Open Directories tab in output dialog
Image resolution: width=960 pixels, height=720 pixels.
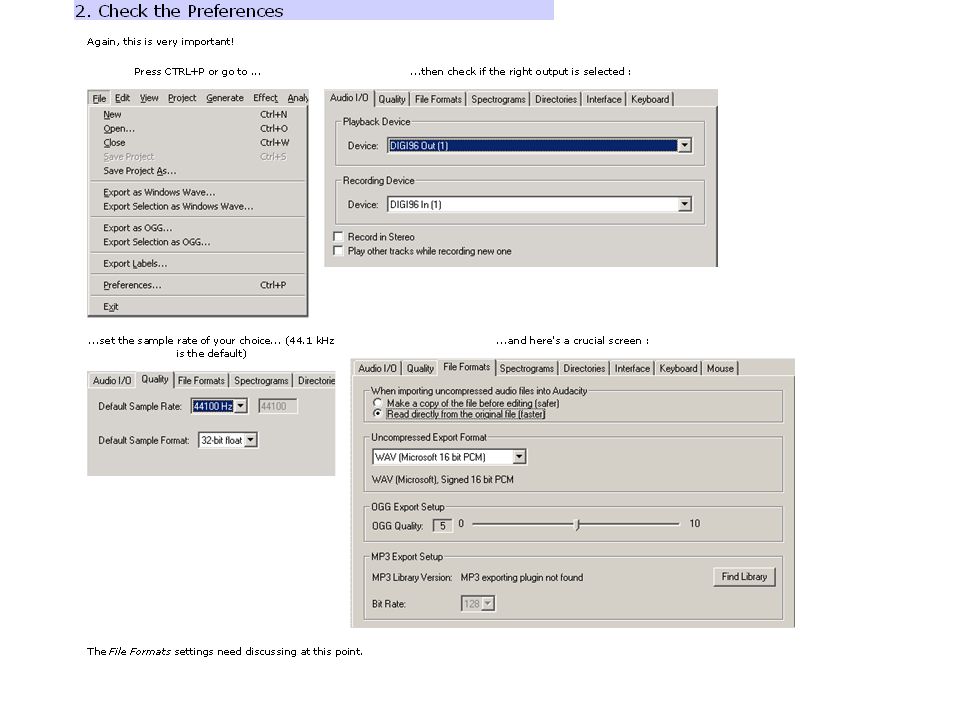[x=556, y=99]
